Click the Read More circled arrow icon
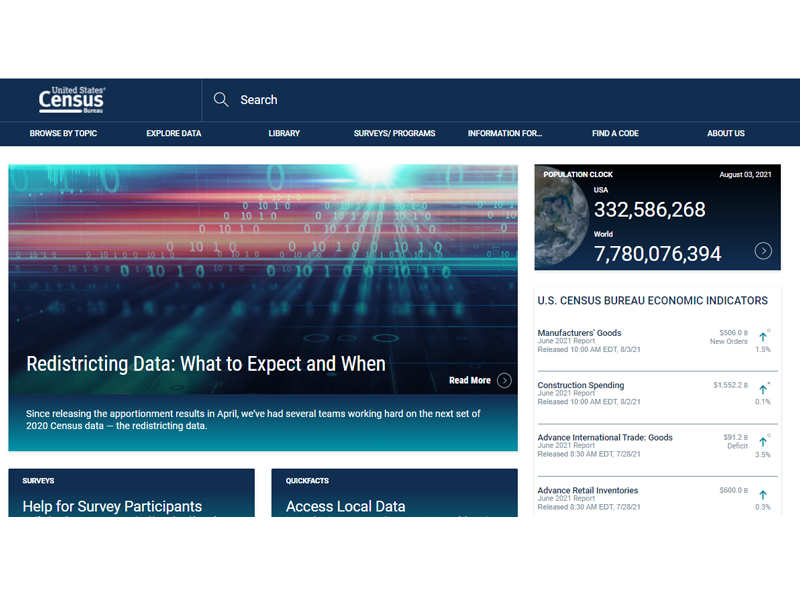 504,381
